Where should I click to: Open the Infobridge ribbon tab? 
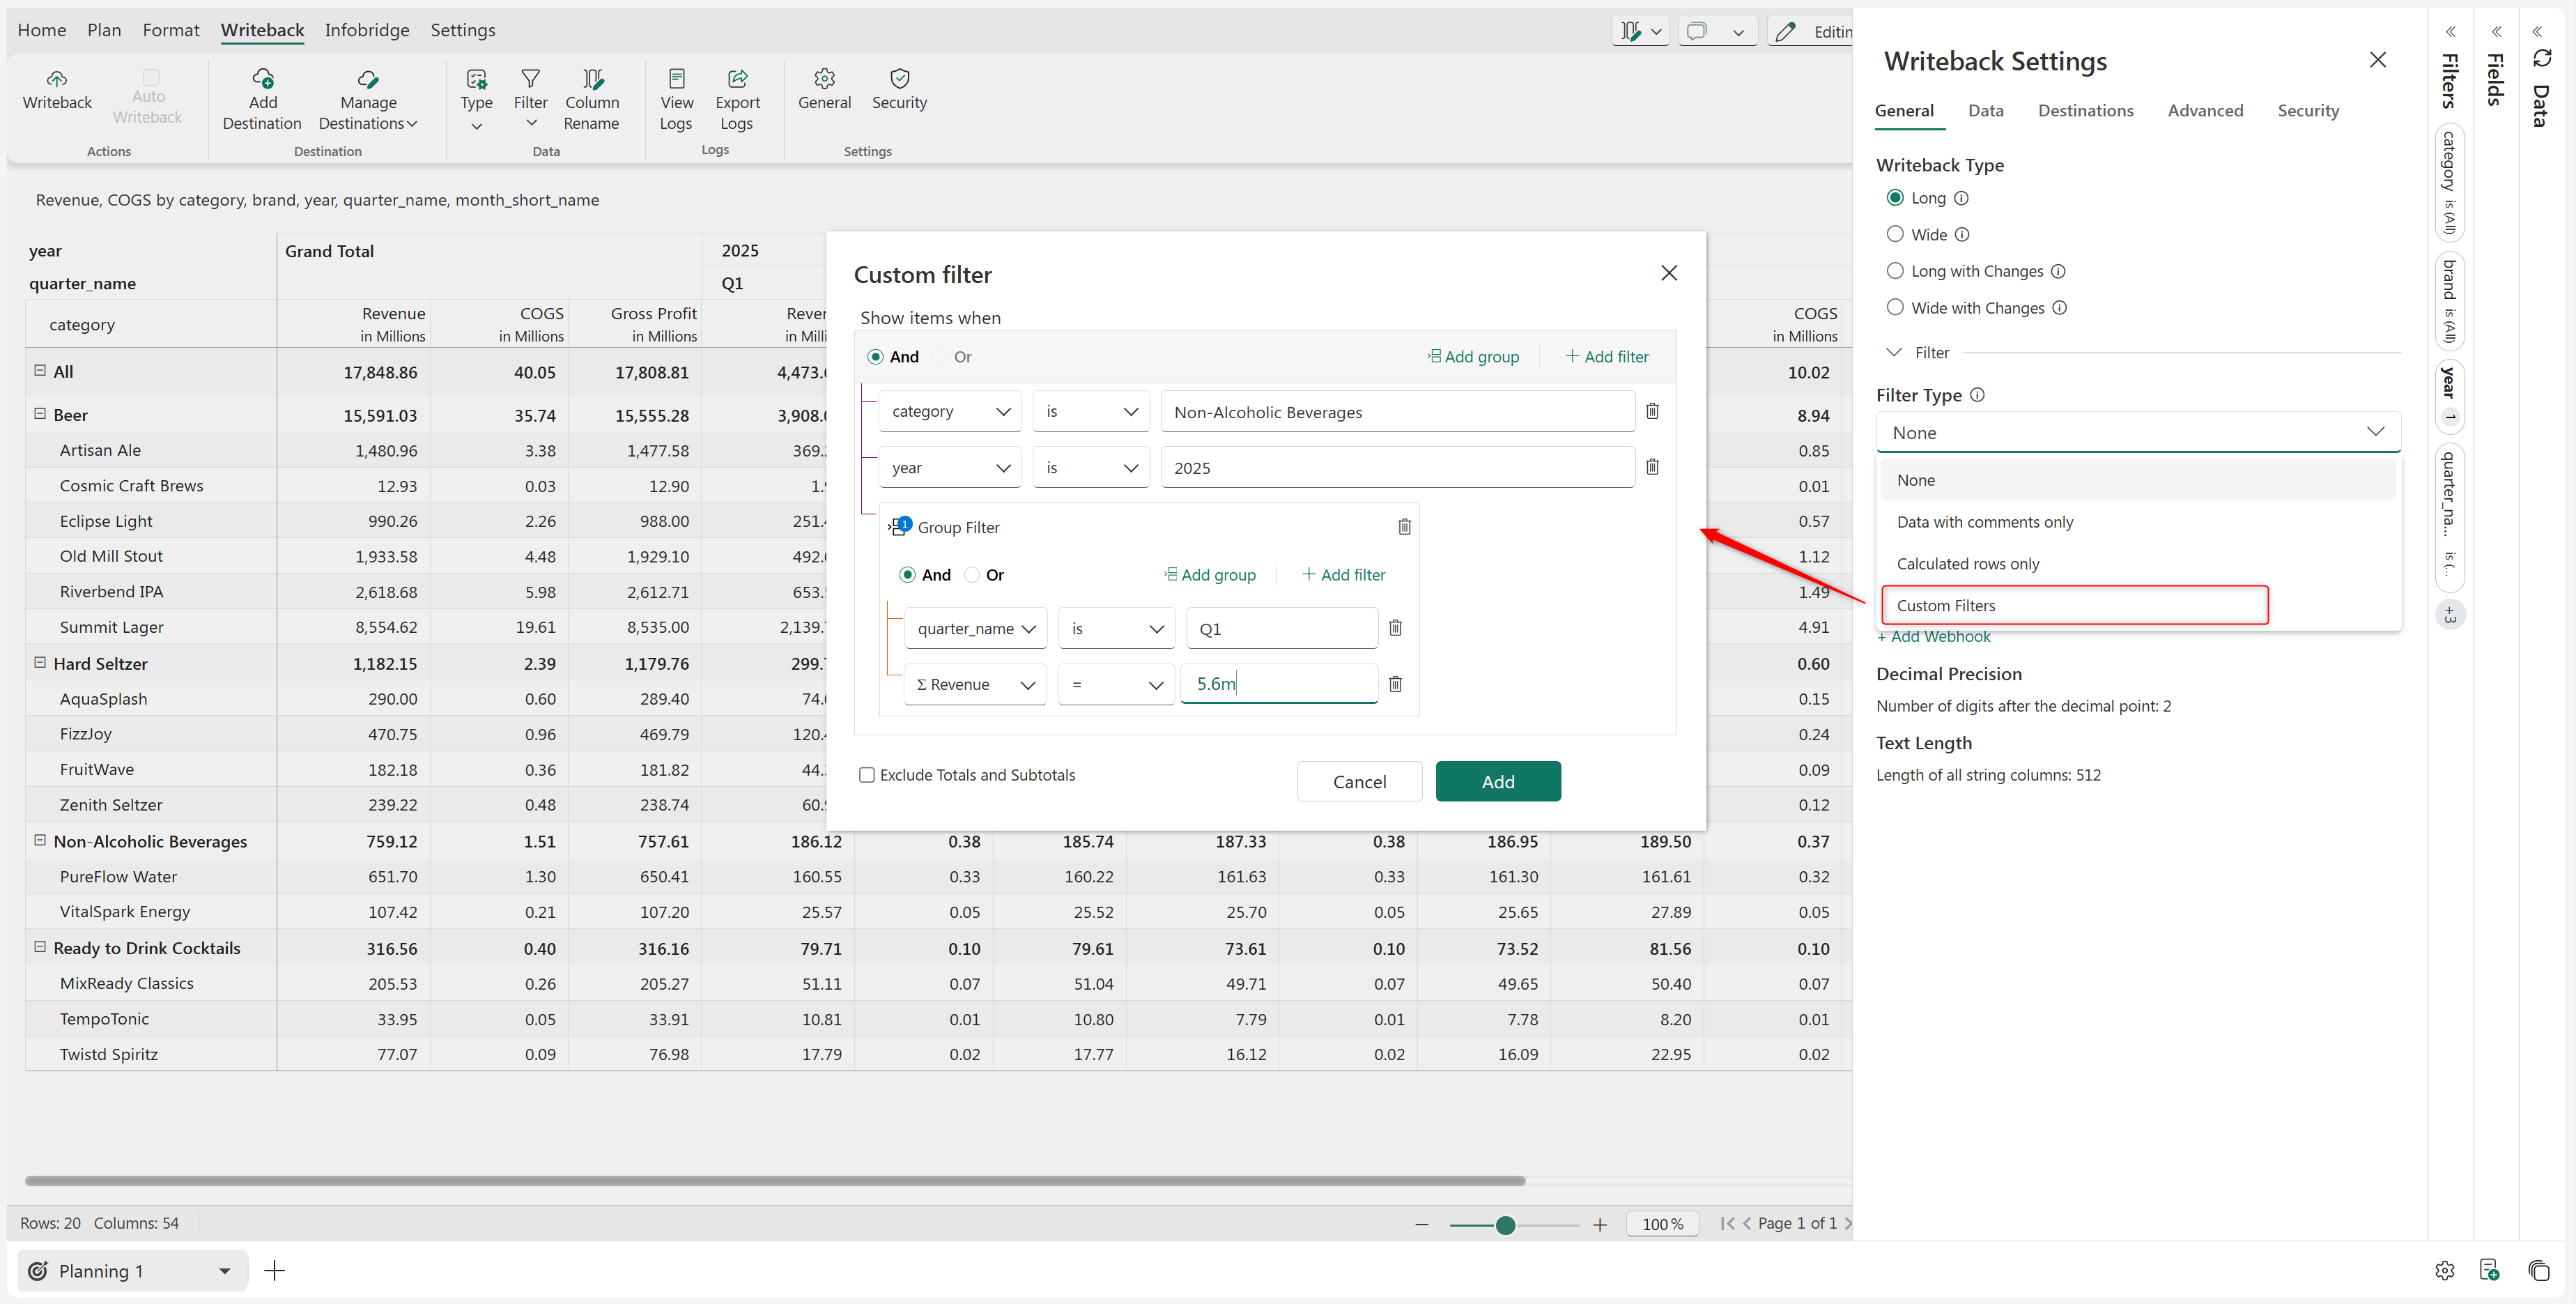366,30
